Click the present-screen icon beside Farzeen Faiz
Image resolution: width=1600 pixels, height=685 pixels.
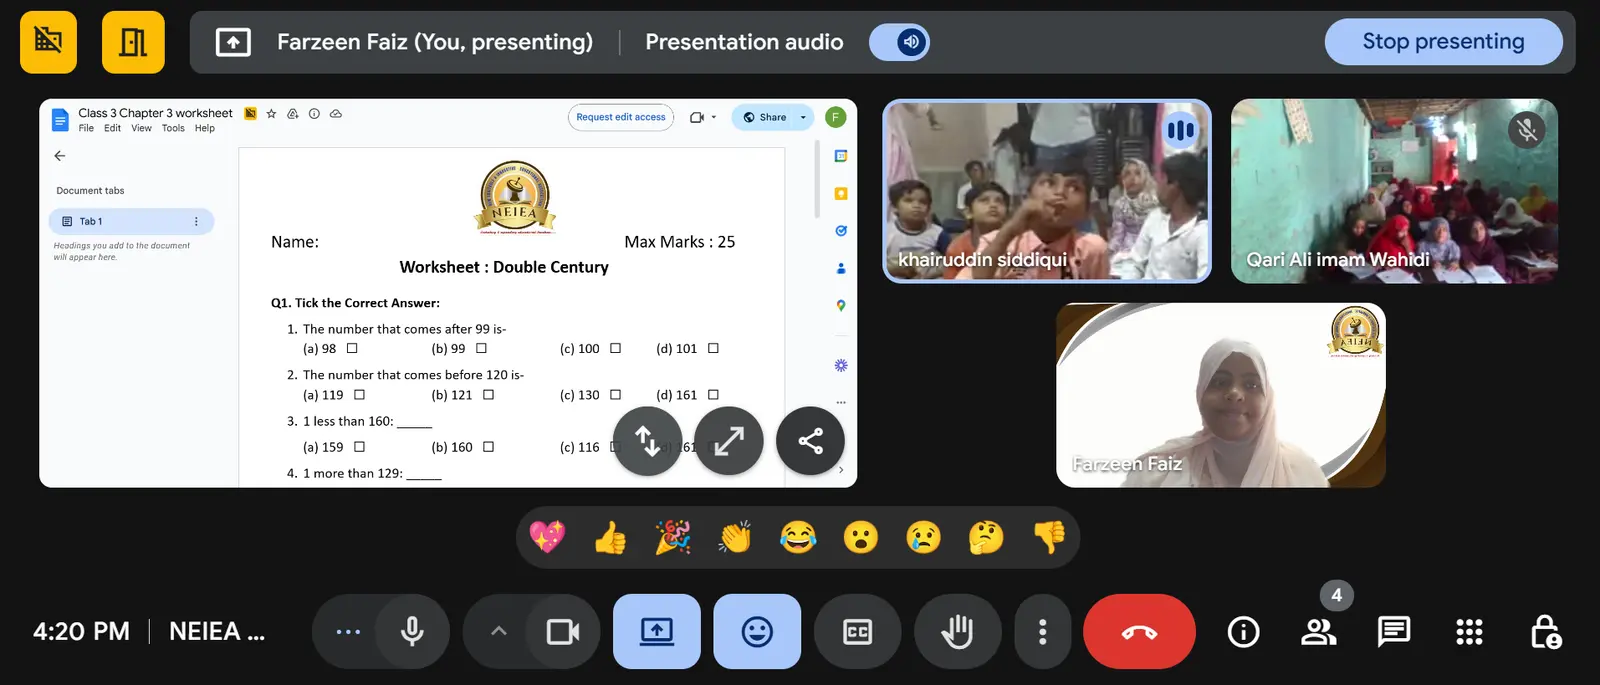233,42
